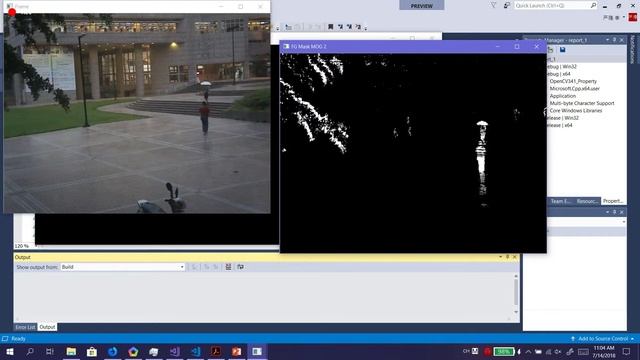The width and height of the screenshot is (640, 360).
Task: Open Property Manager window position dropdown
Action: [607, 40]
